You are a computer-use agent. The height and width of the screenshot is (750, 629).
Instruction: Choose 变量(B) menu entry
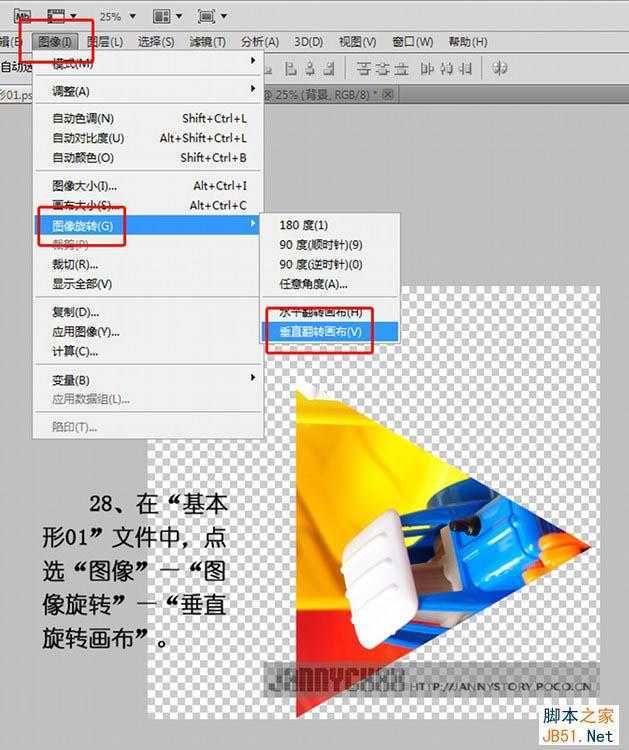(148, 380)
